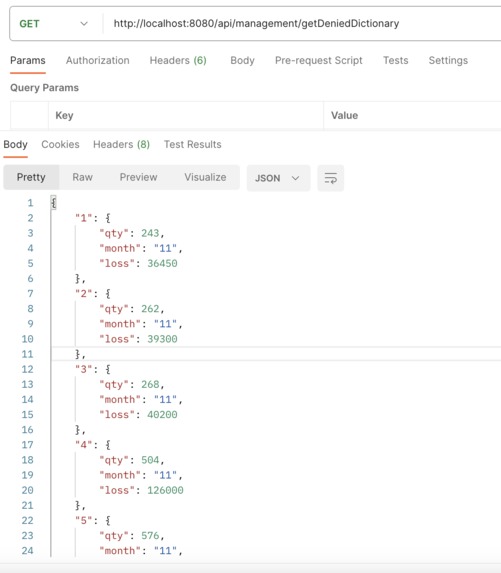501x573 pixels.
Task: Open the GET method dropdown
Action: coord(54,24)
